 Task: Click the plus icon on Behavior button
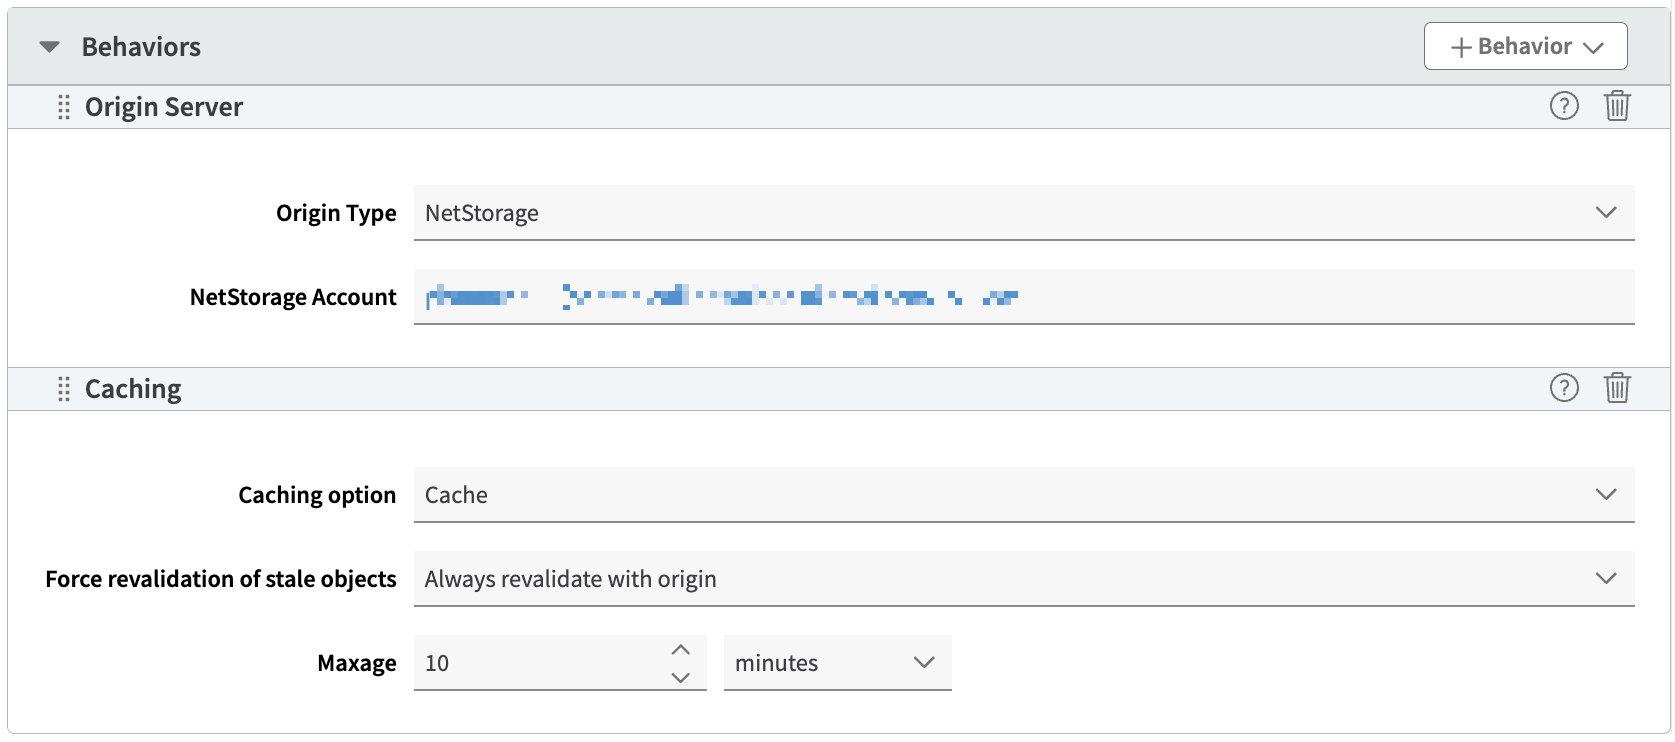click(1461, 48)
